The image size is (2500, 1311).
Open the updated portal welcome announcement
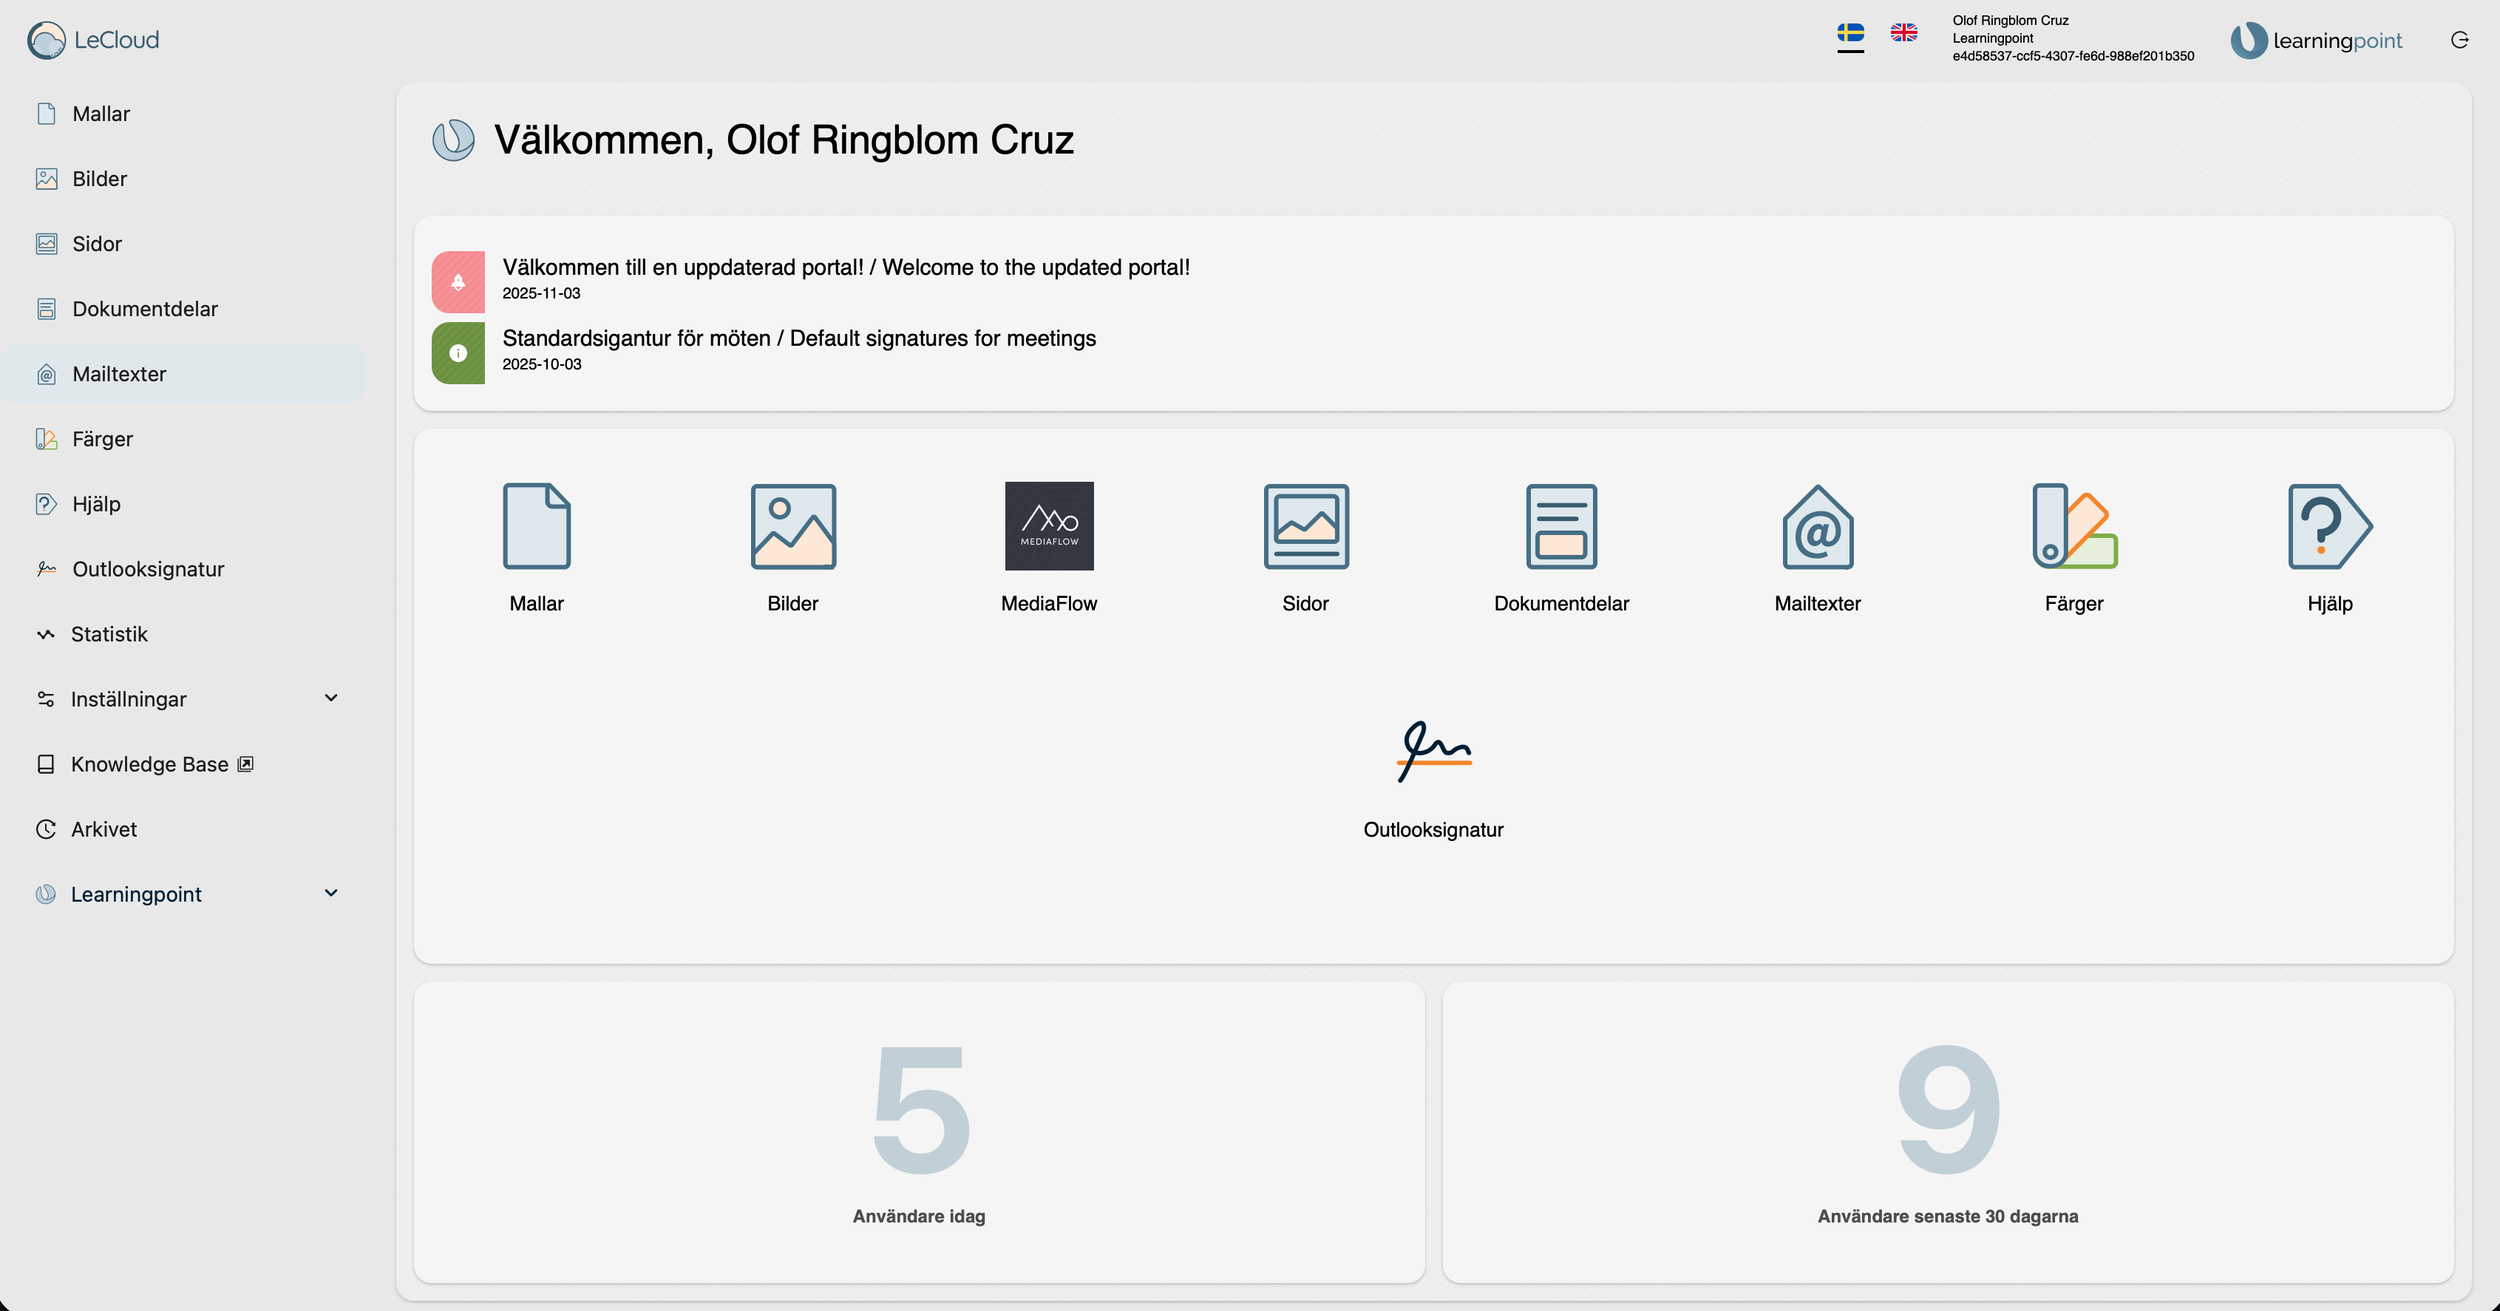845,268
